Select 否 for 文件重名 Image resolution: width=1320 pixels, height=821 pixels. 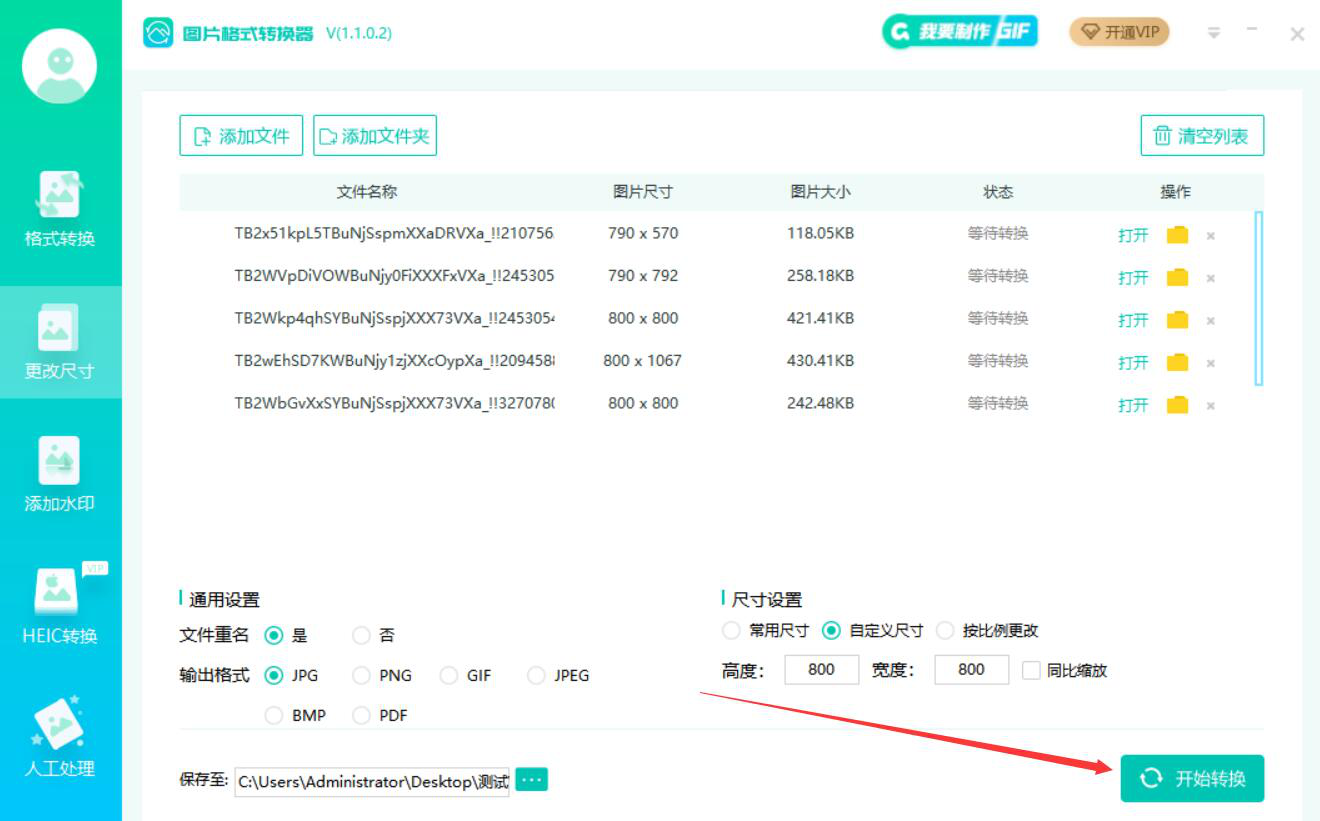click(x=361, y=635)
